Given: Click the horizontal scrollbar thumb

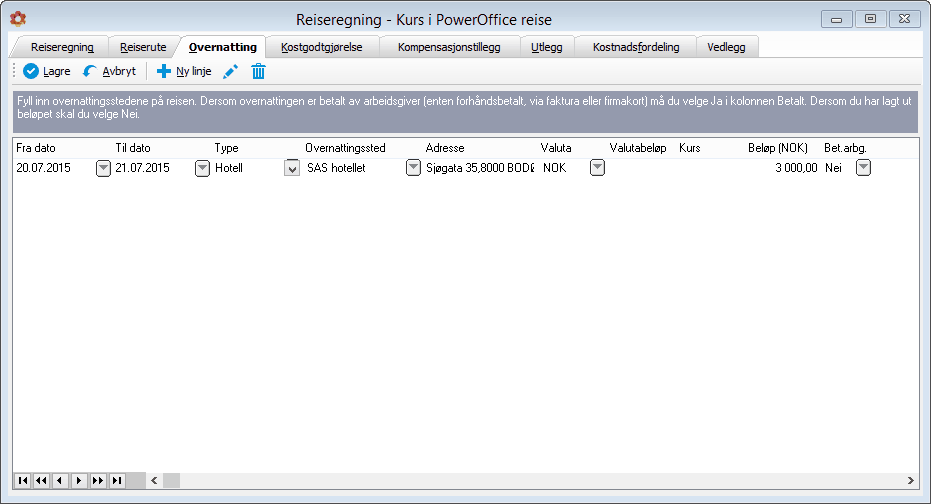Looking at the screenshot, I should click(172, 480).
